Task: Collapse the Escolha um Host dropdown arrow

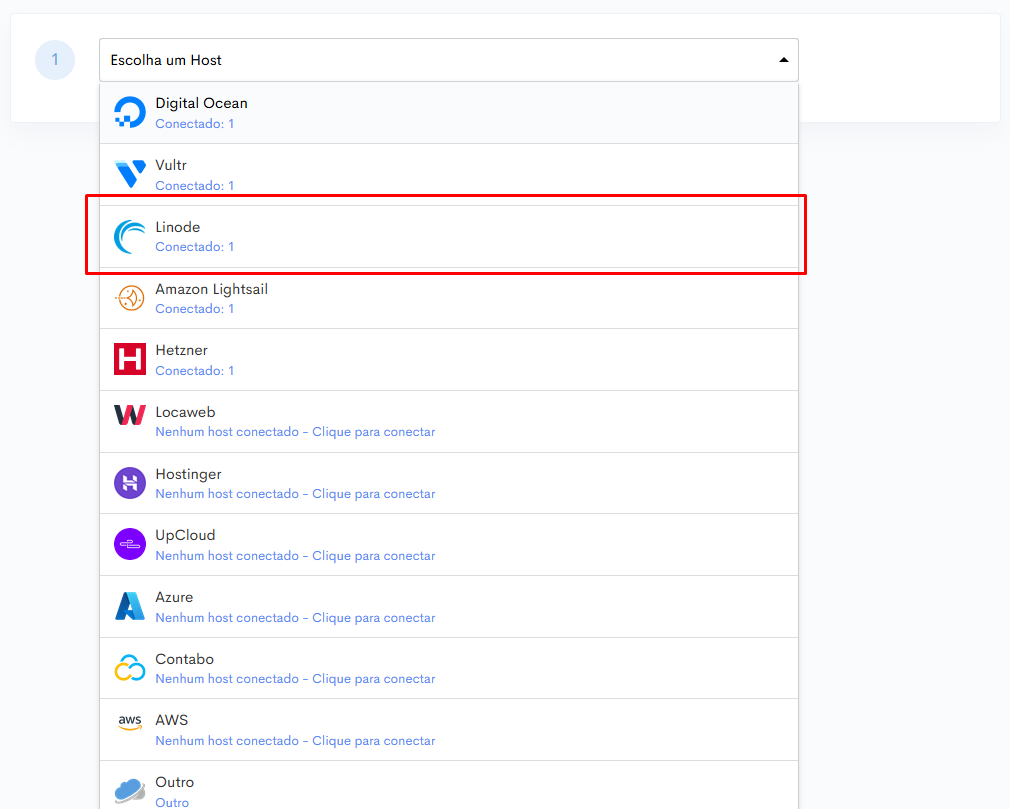Action: click(783, 60)
